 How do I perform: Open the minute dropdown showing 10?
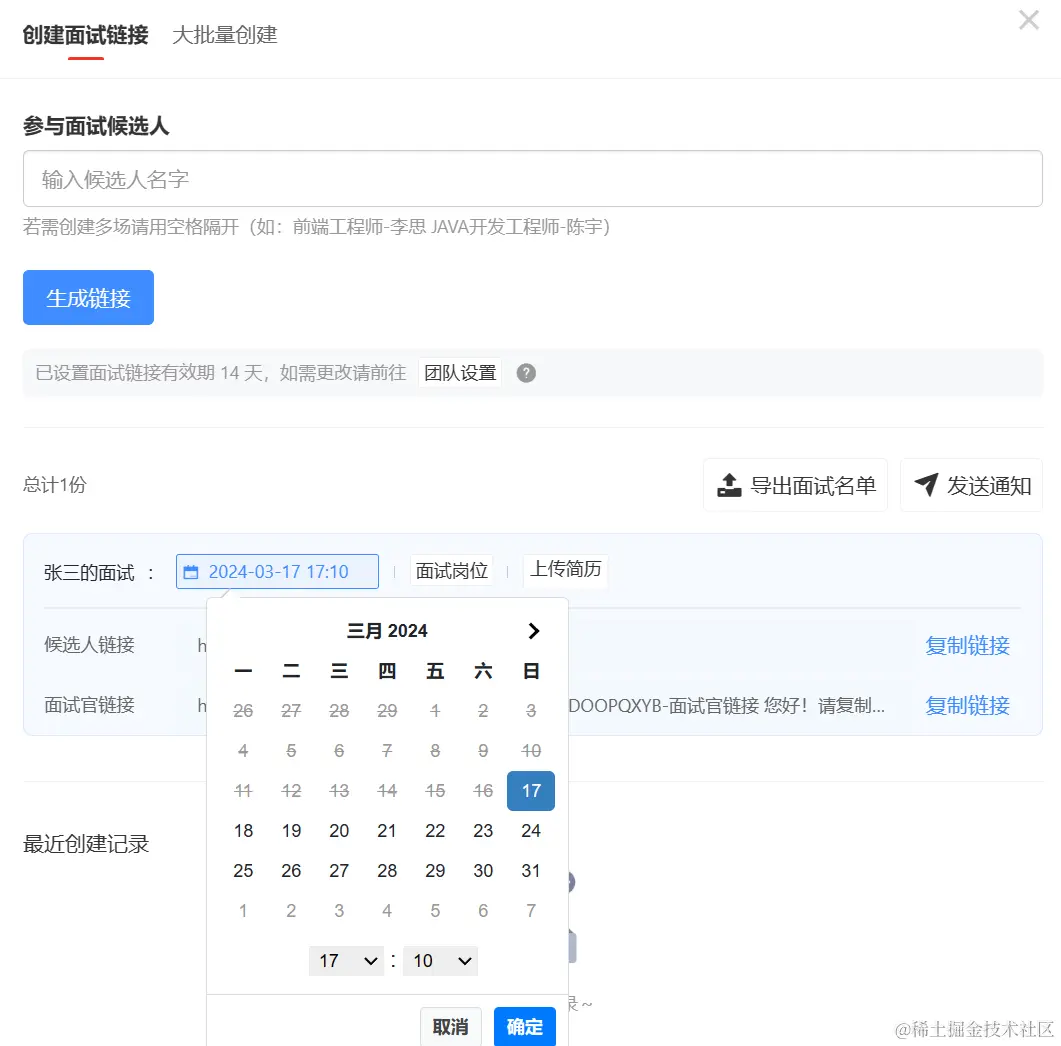441,961
